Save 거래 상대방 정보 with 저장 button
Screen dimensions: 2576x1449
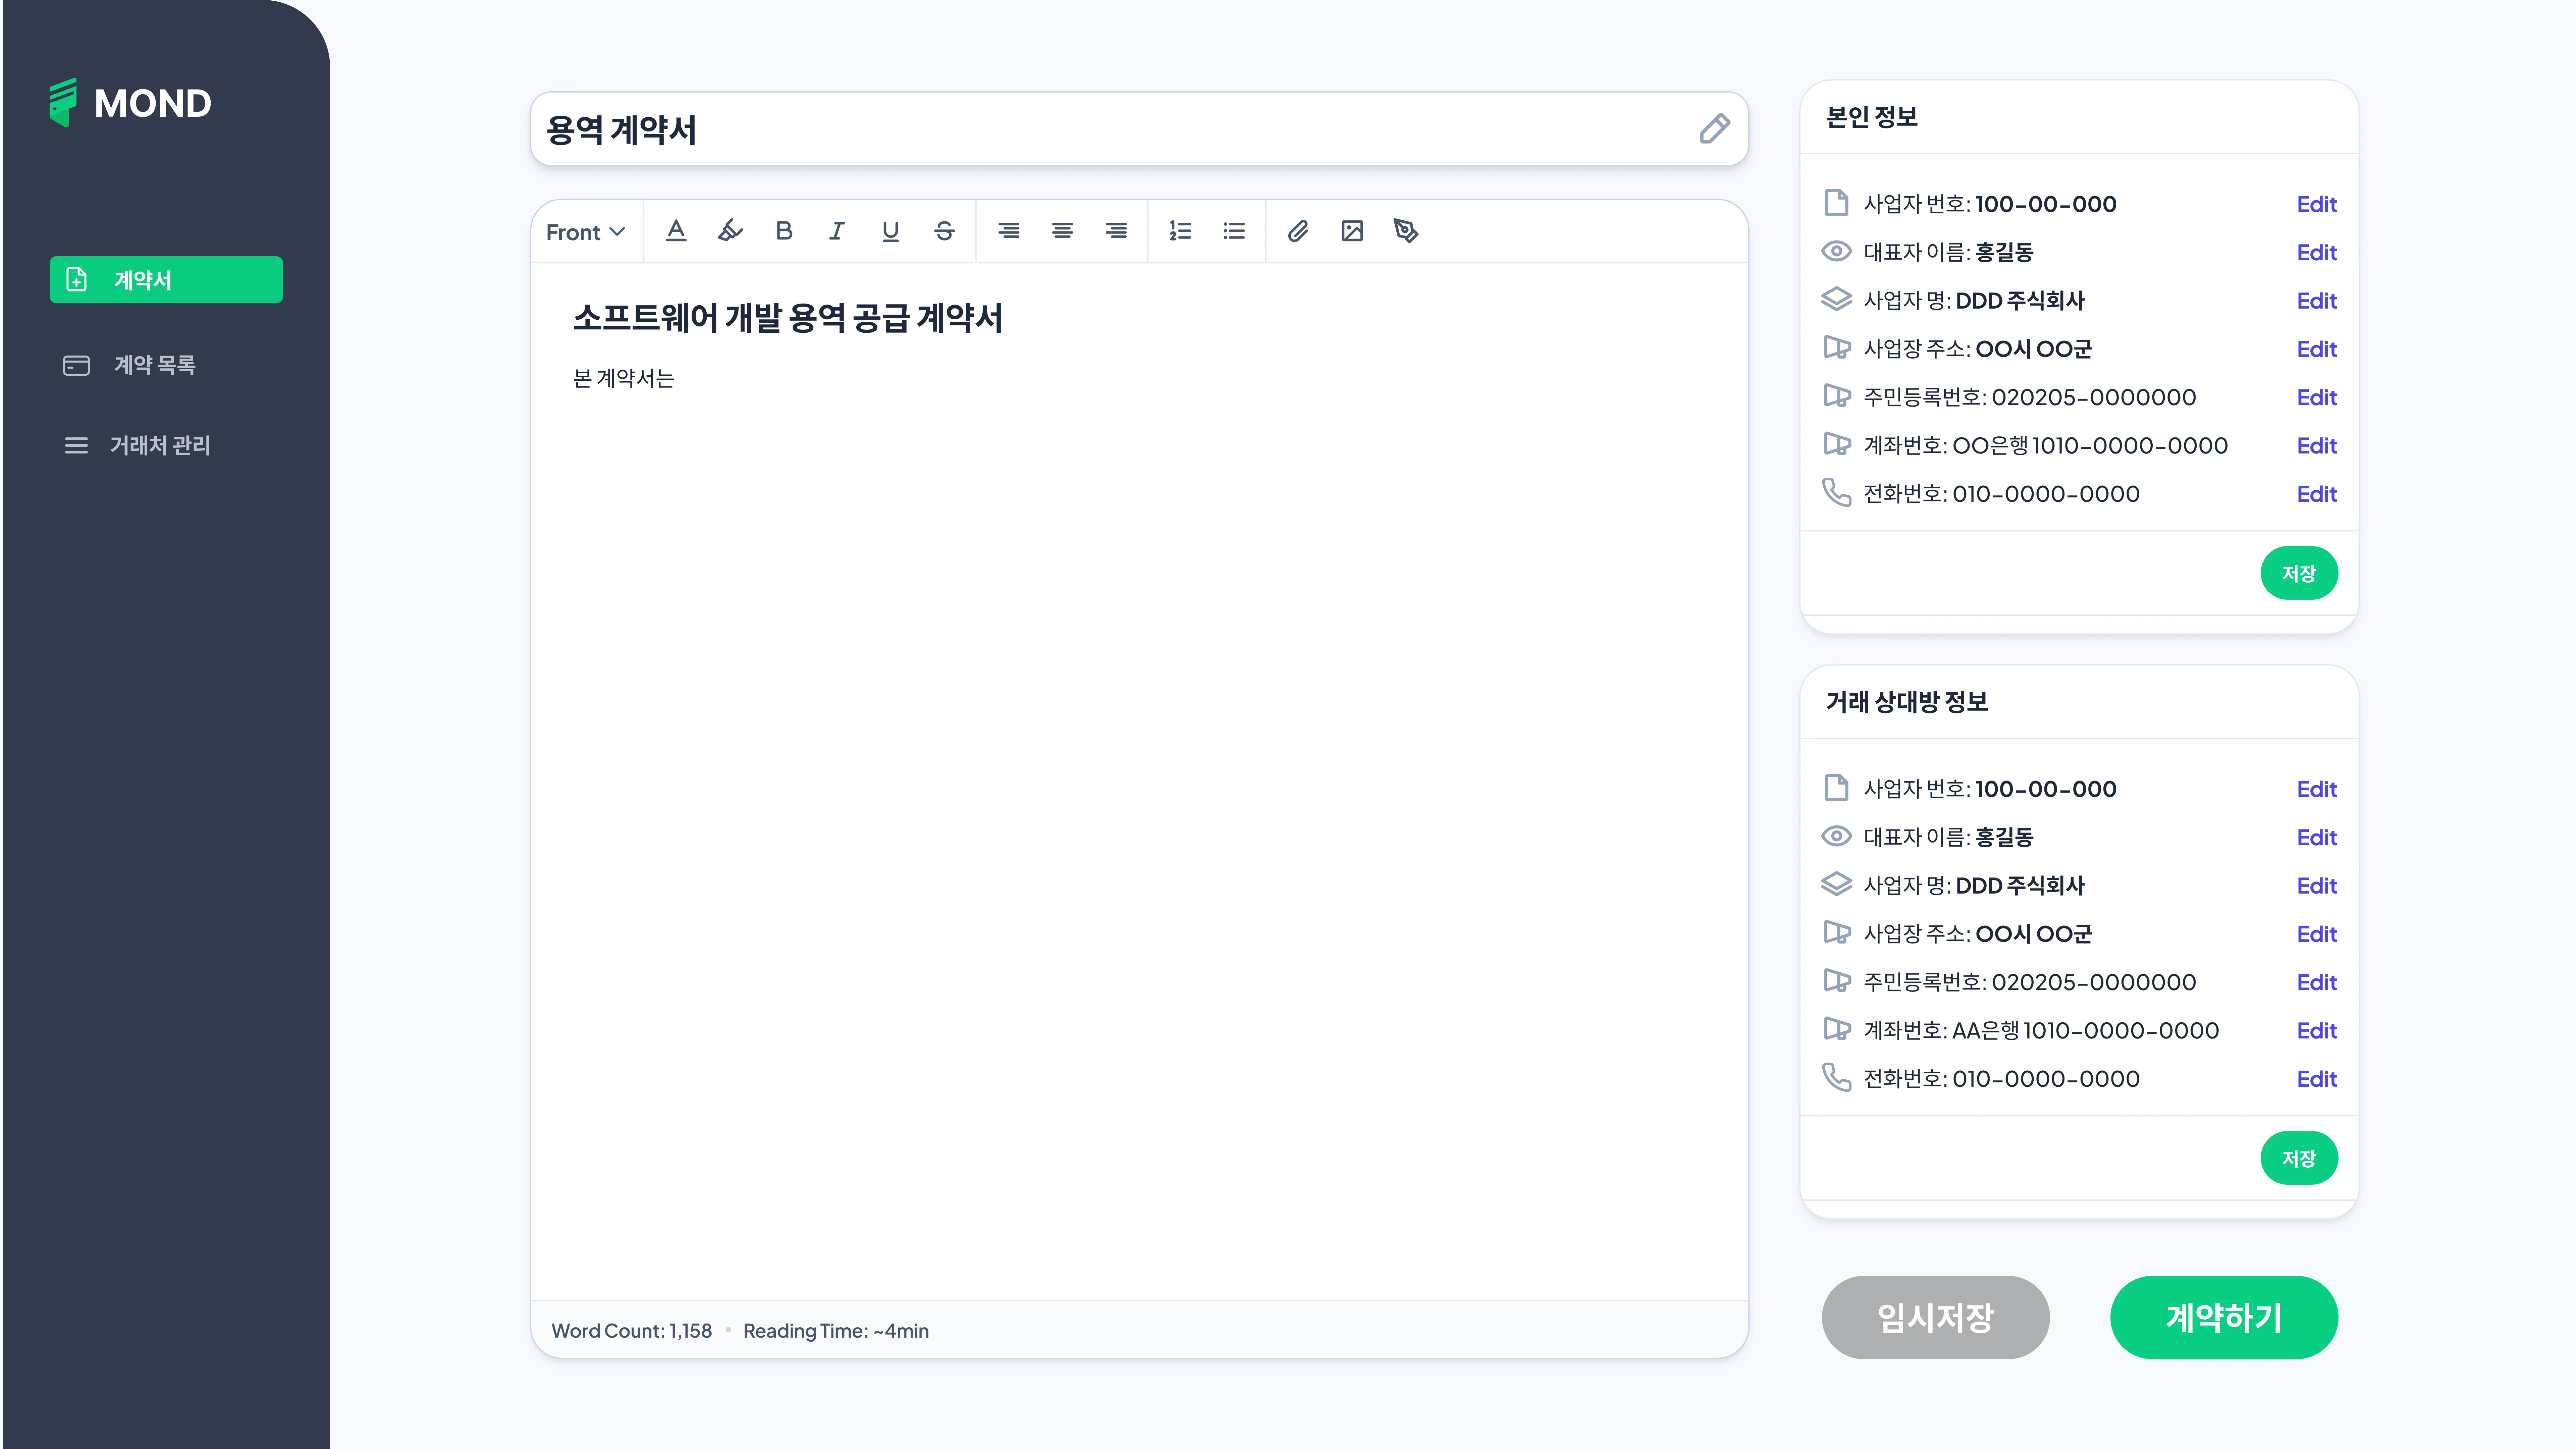tap(2299, 1158)
